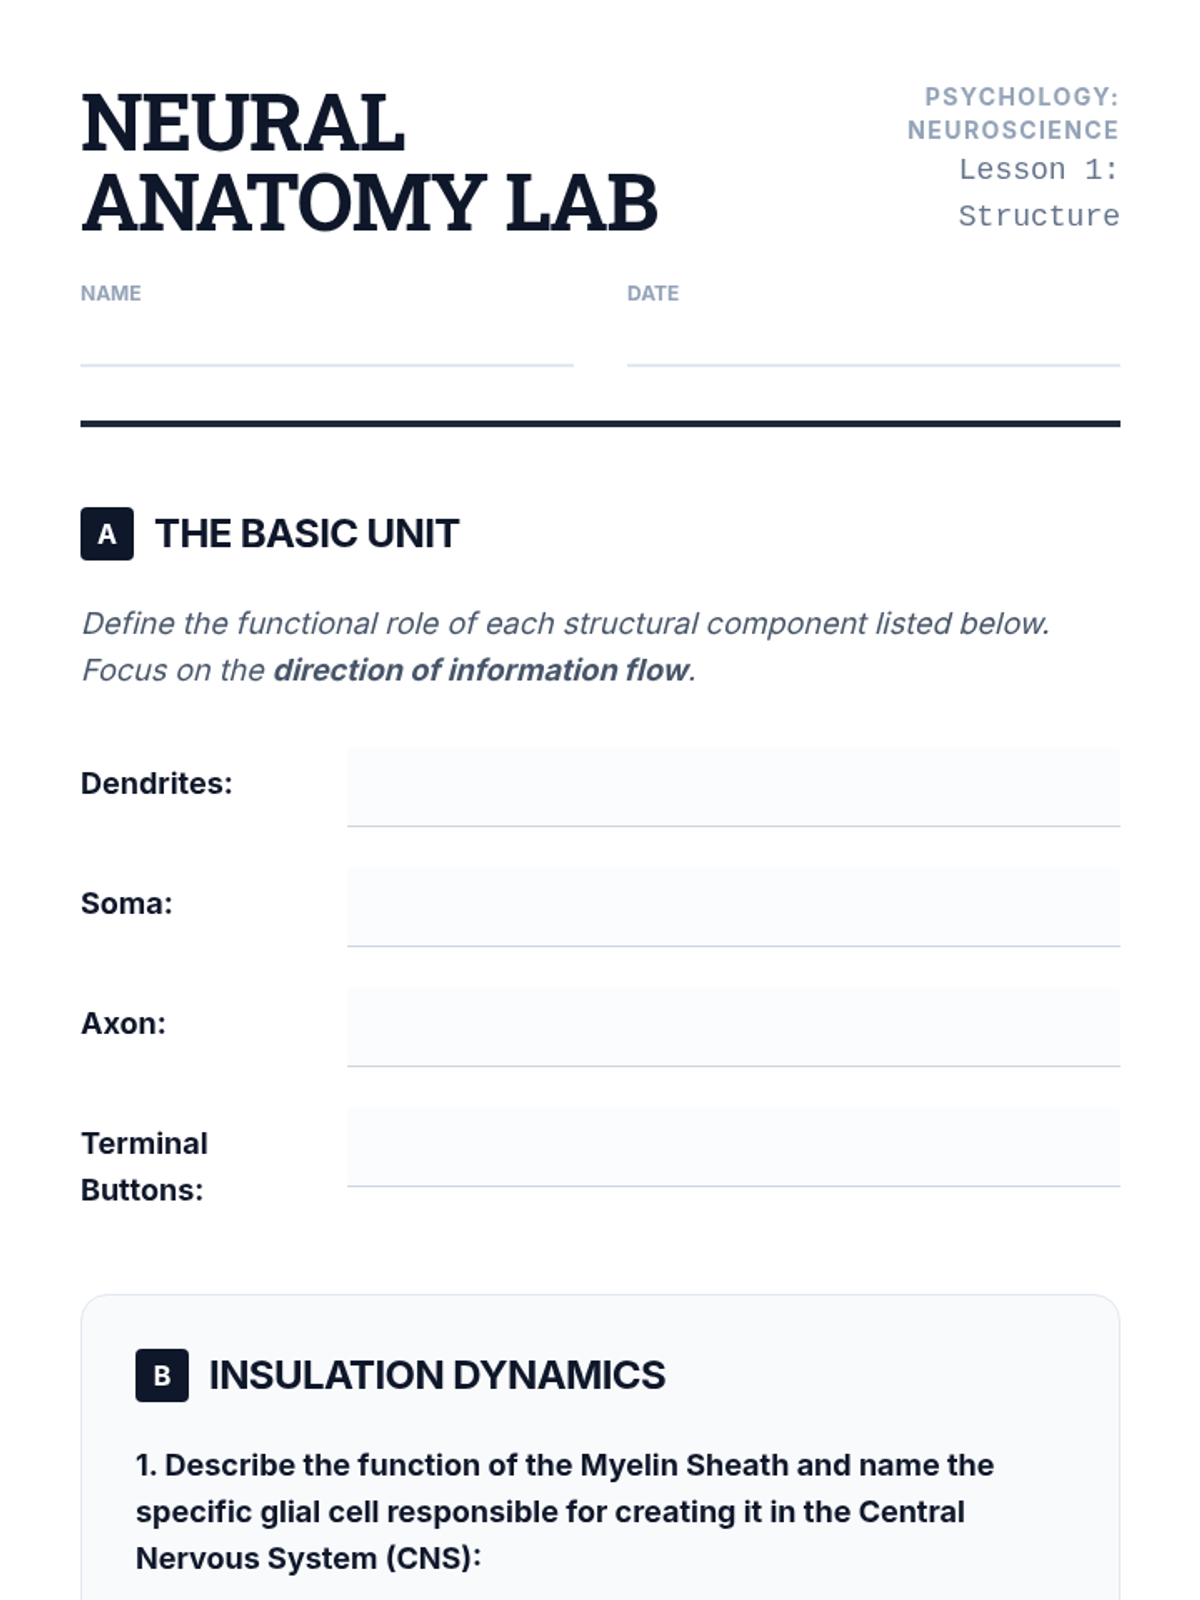Click into the Axon answer field
This screenshot has height=1600, width=1200.
[733, 1026]
